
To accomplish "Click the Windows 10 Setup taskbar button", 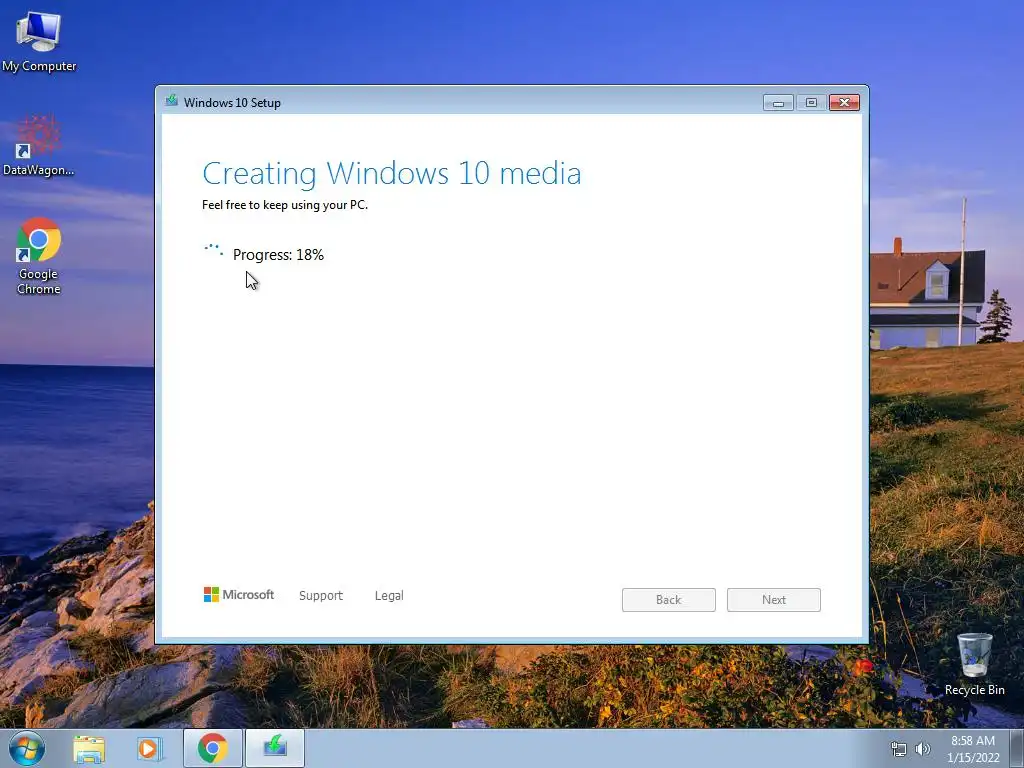I will [x=275, y=748].
